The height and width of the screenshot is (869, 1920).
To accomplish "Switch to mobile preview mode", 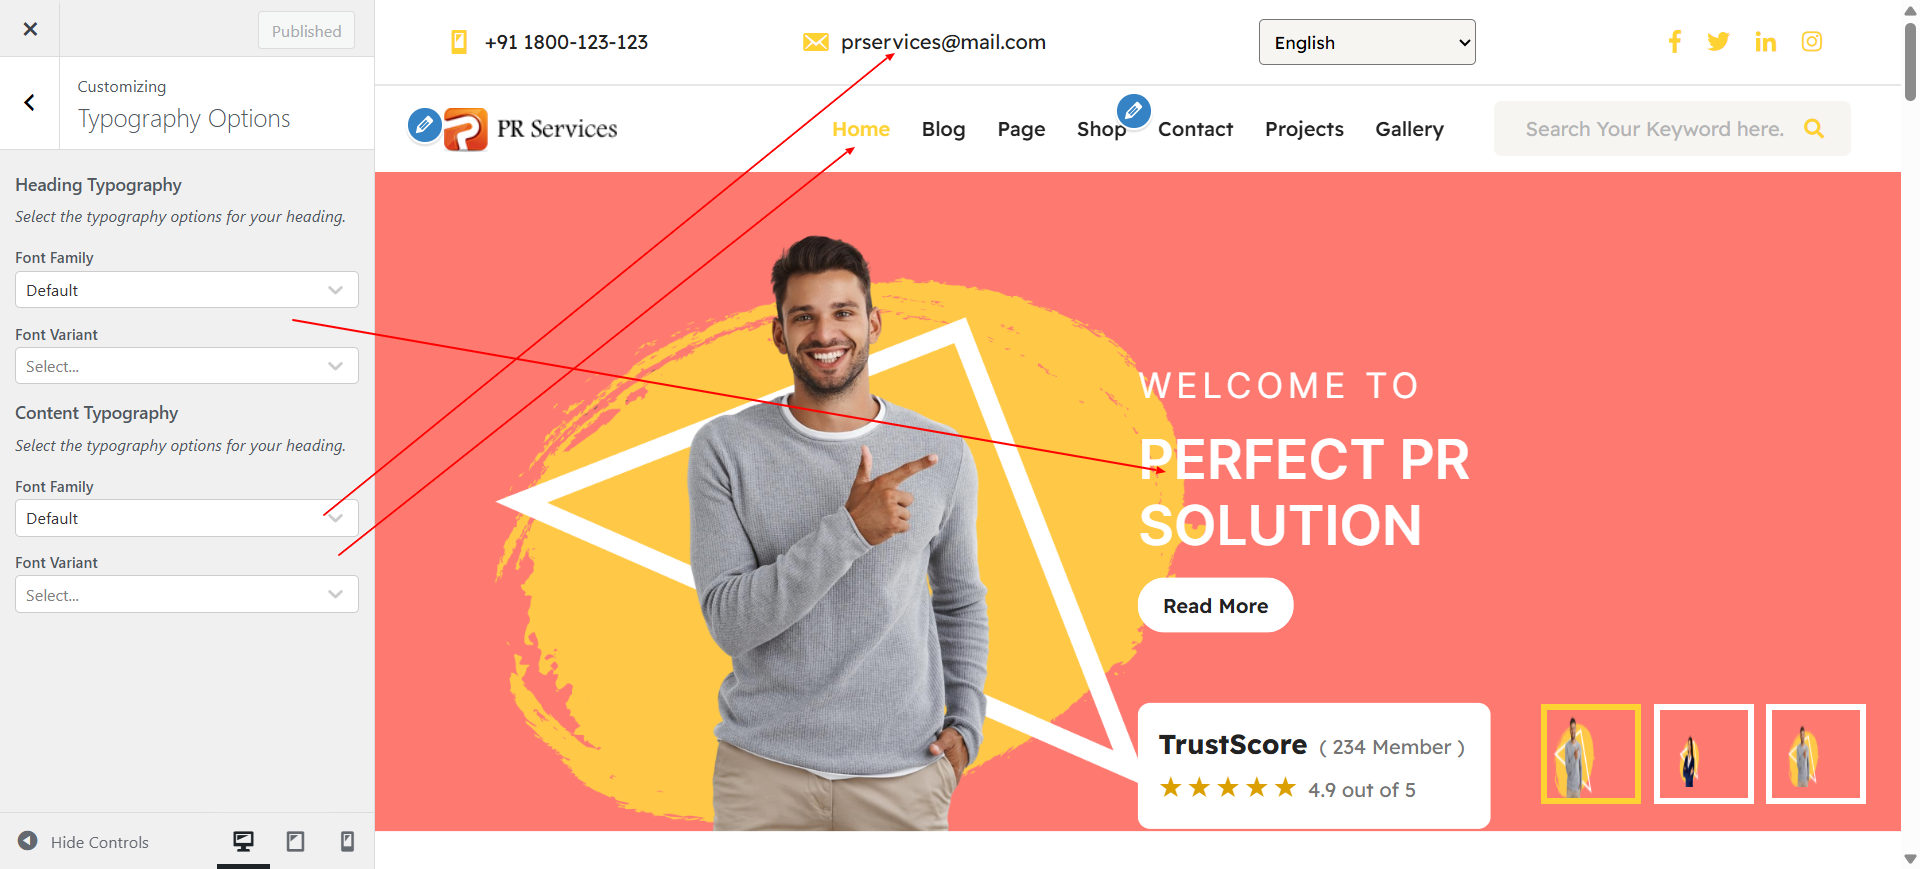I will 347,841.
